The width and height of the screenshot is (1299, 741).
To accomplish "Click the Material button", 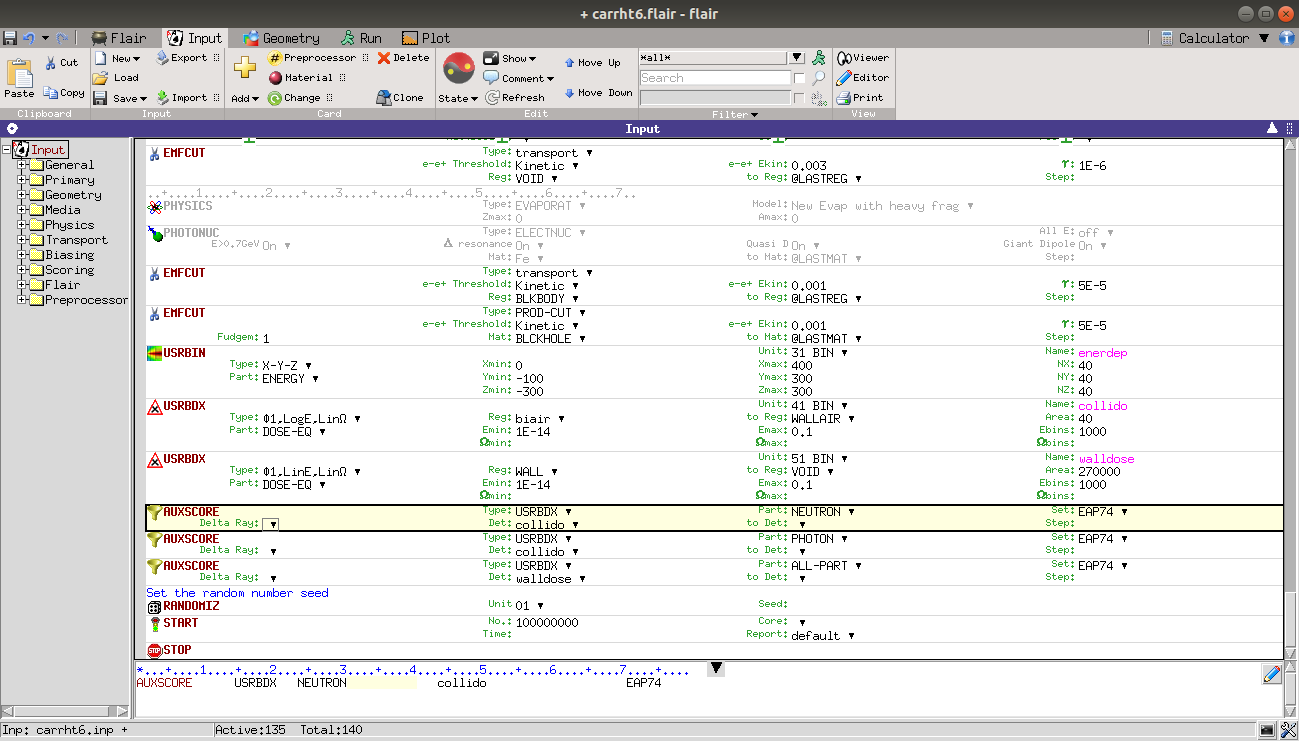I will (x=301, y=77).
